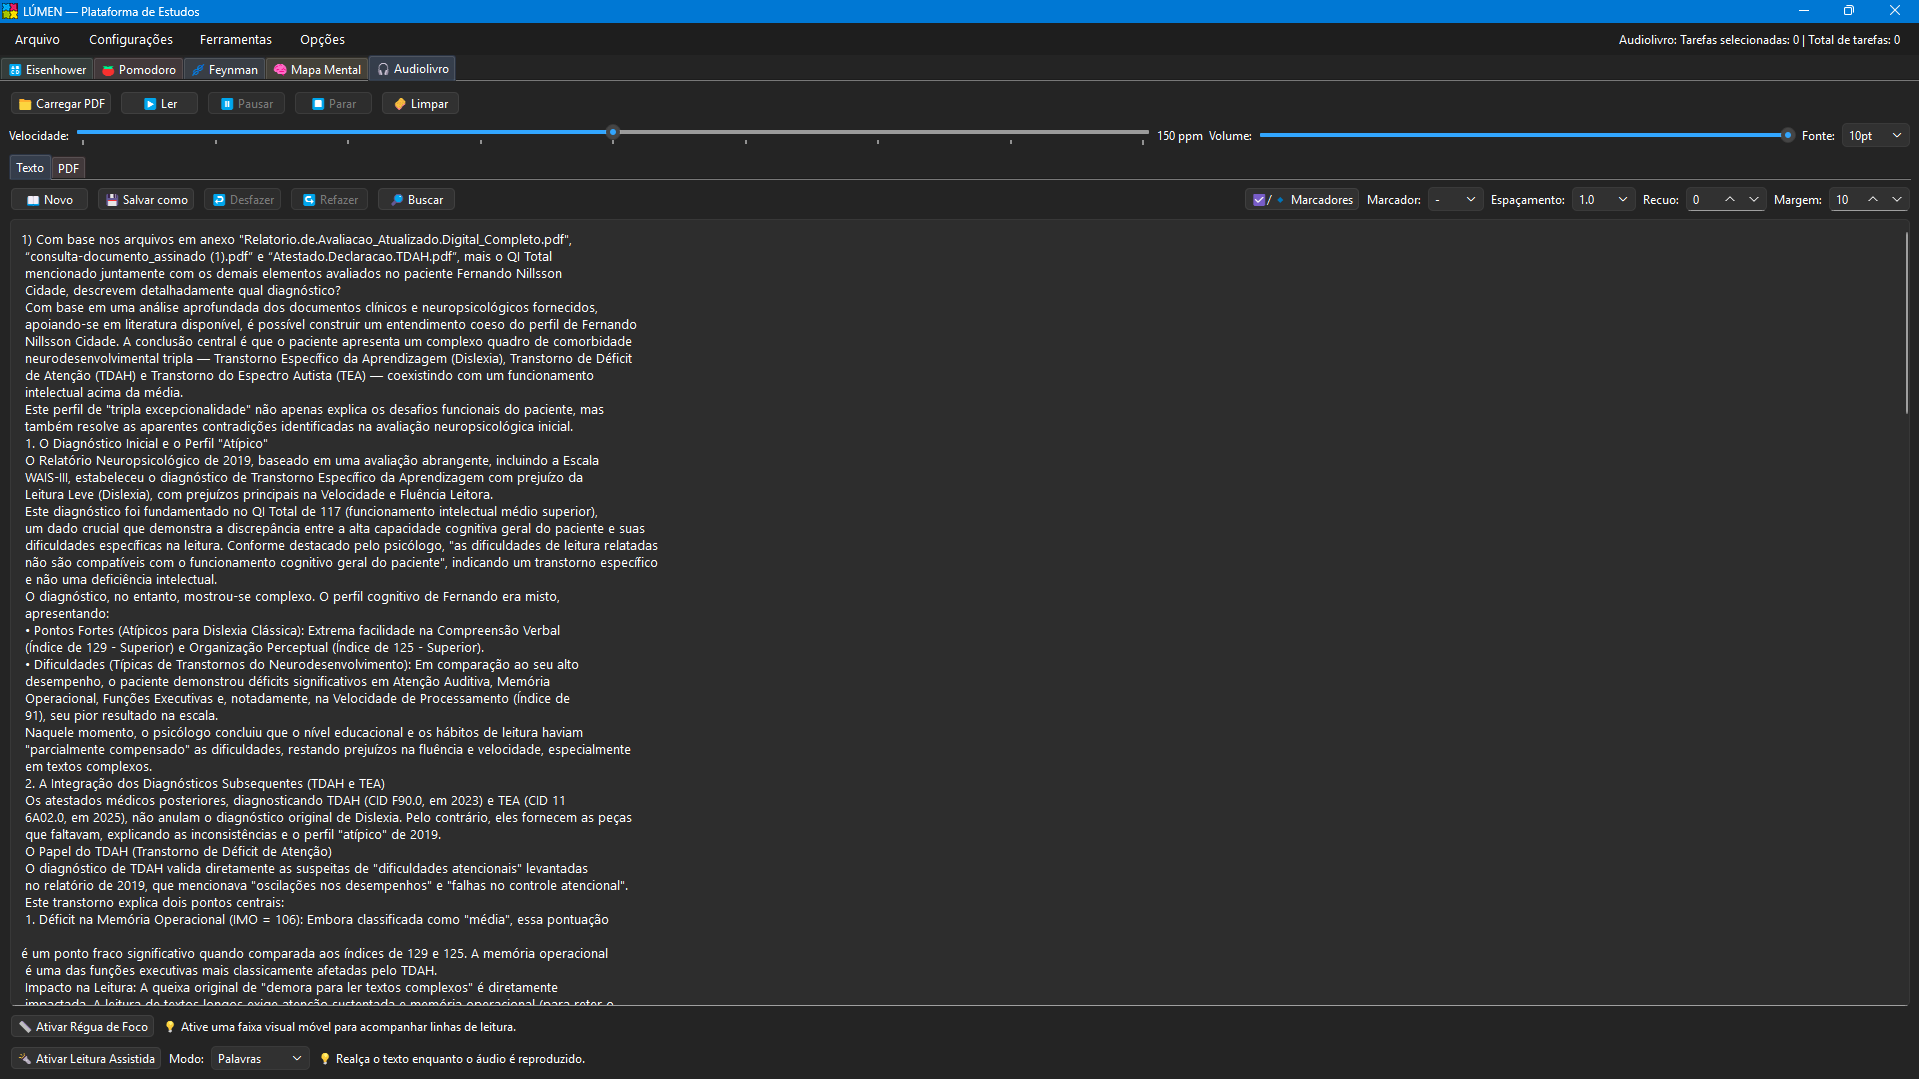The height and width of the screenshot is (1079, 1919).
Task: Open the Pomodoro timer tab
Action: click(x=139, y=70)
